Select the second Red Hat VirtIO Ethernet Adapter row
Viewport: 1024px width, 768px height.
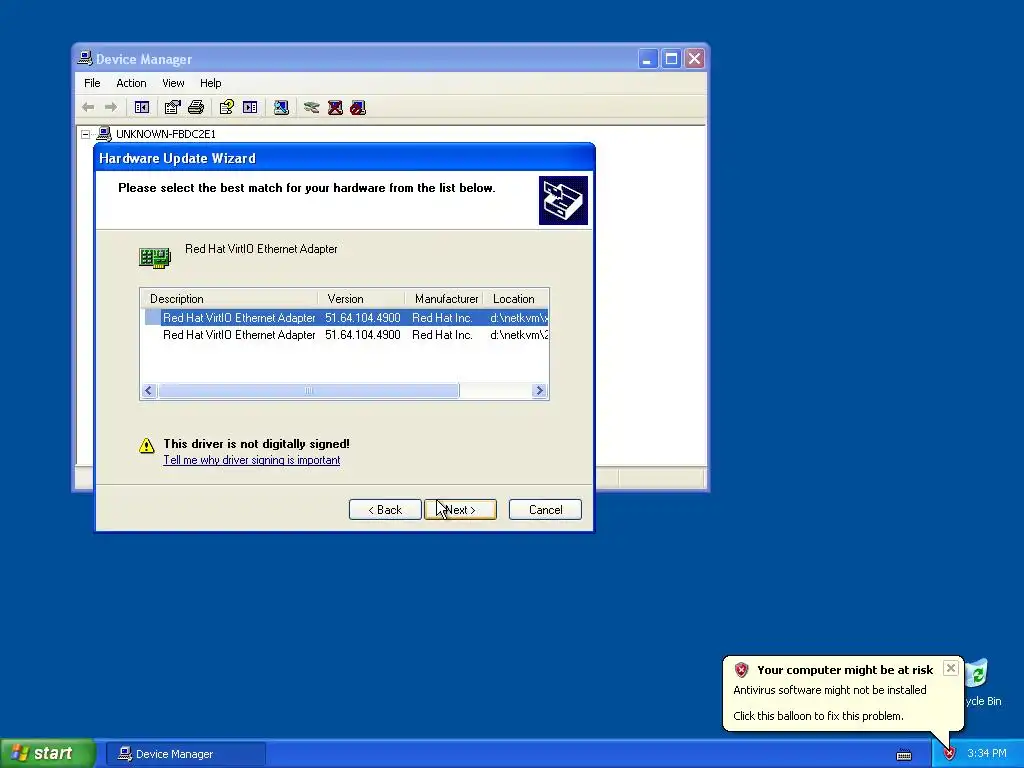pos(346,334)
